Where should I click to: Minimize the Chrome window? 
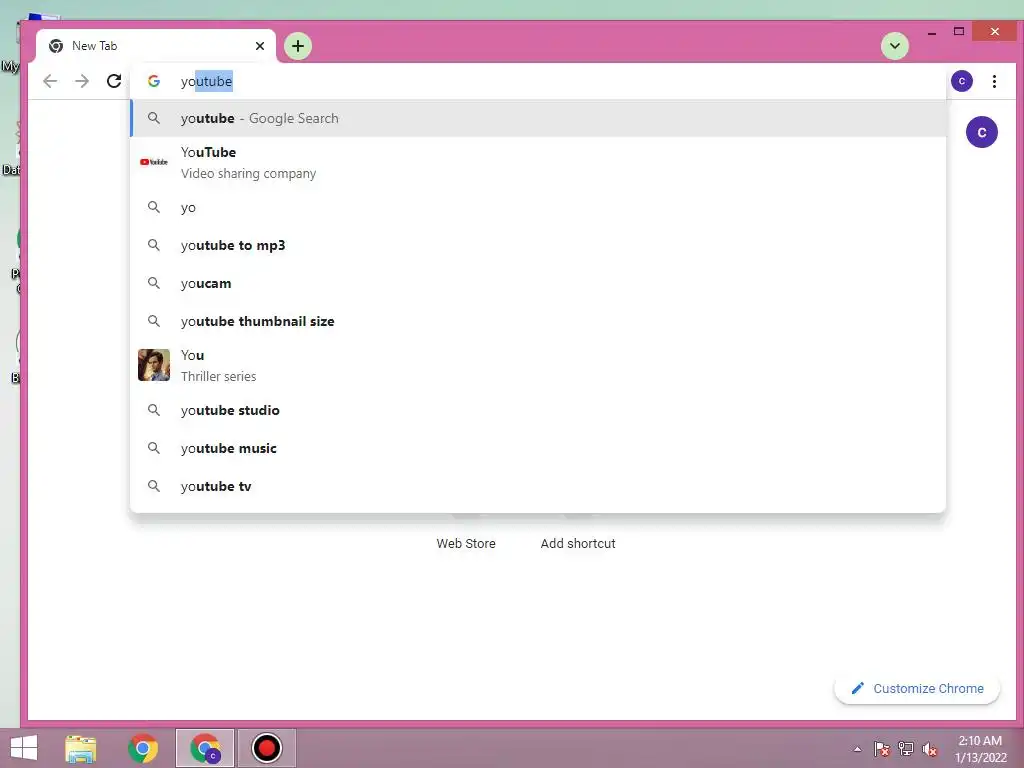click(932, 32)
